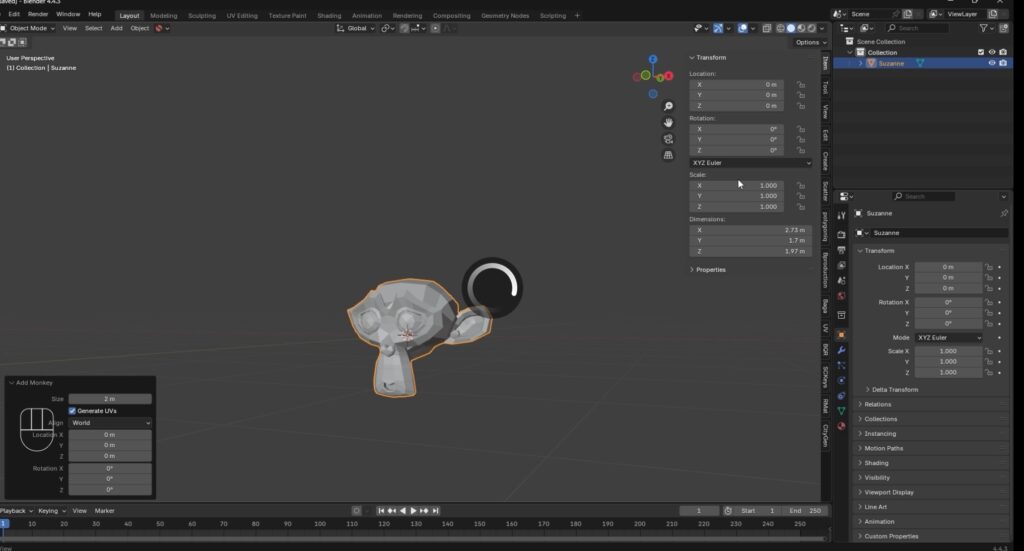Switch orthographic/perspective grid icon
Image resolution: width=1024 pixels, height=551 pixels.
[668, 155]
